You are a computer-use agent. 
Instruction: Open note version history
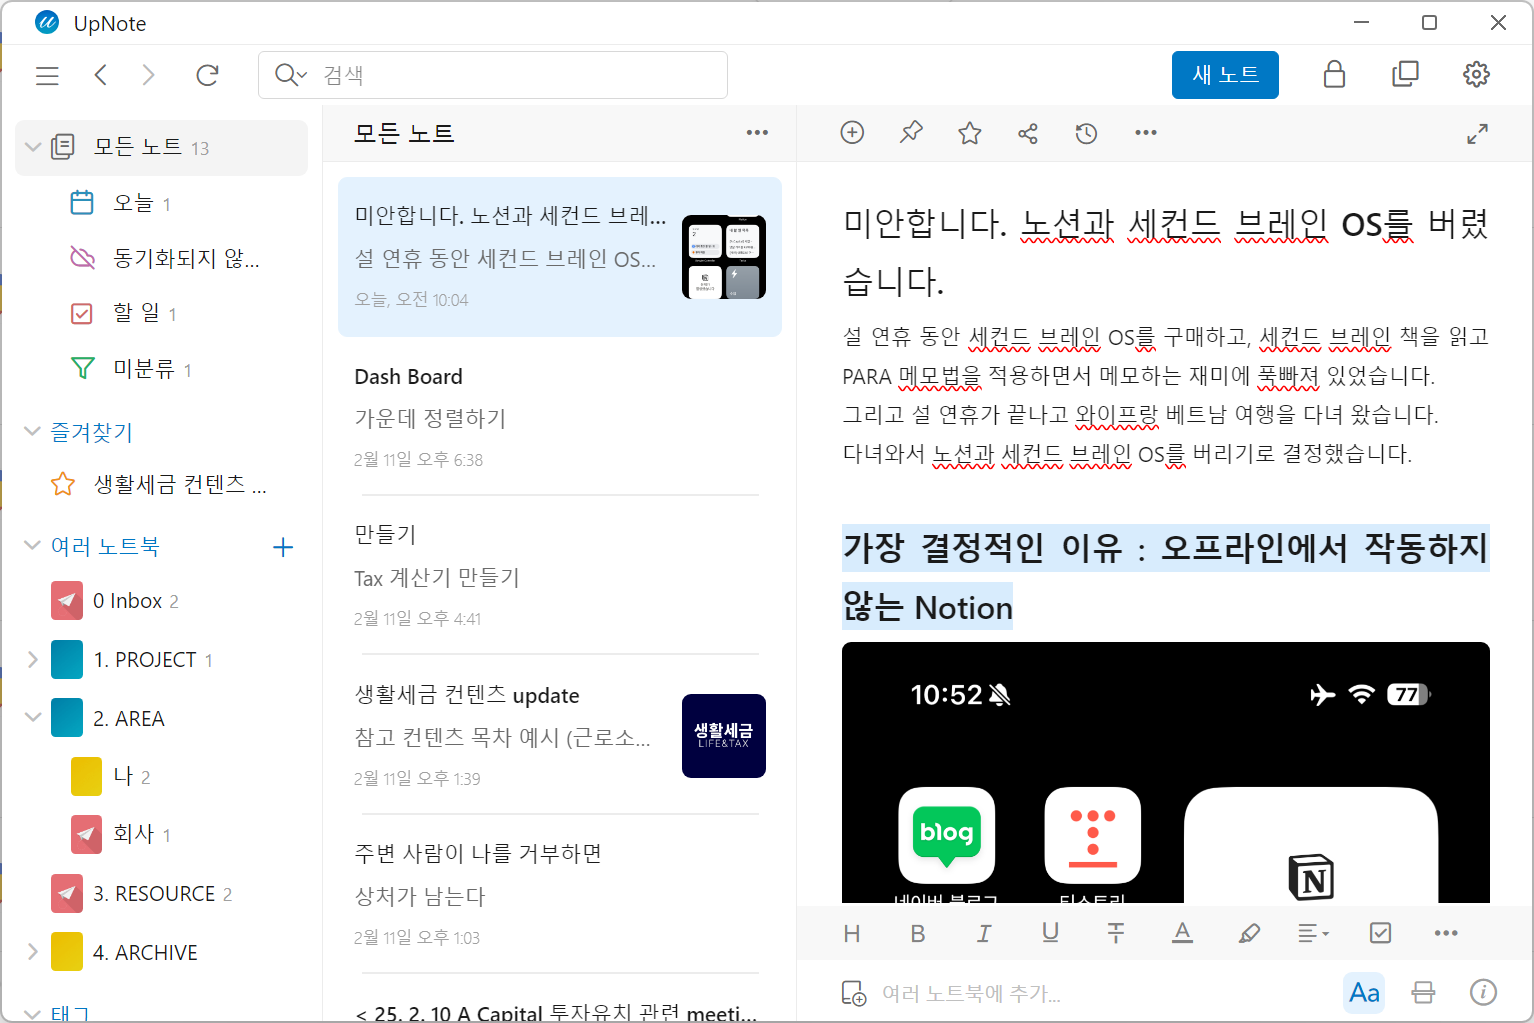point(1086,133)
